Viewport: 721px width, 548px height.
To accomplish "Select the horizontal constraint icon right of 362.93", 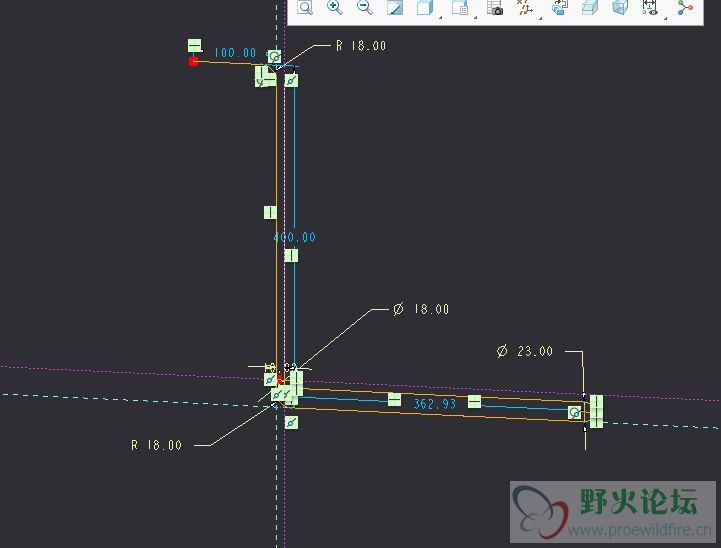I will [x=475, y=402].
